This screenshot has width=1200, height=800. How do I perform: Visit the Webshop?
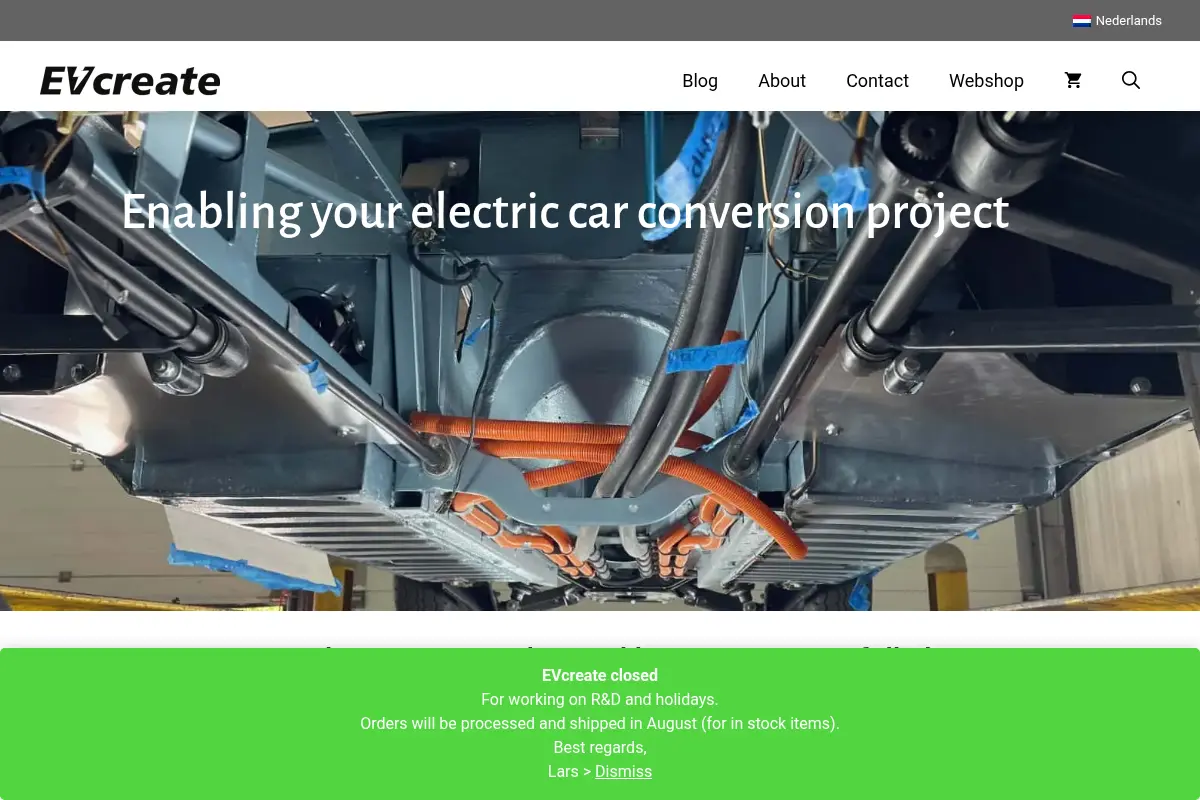tap(986, 81)
